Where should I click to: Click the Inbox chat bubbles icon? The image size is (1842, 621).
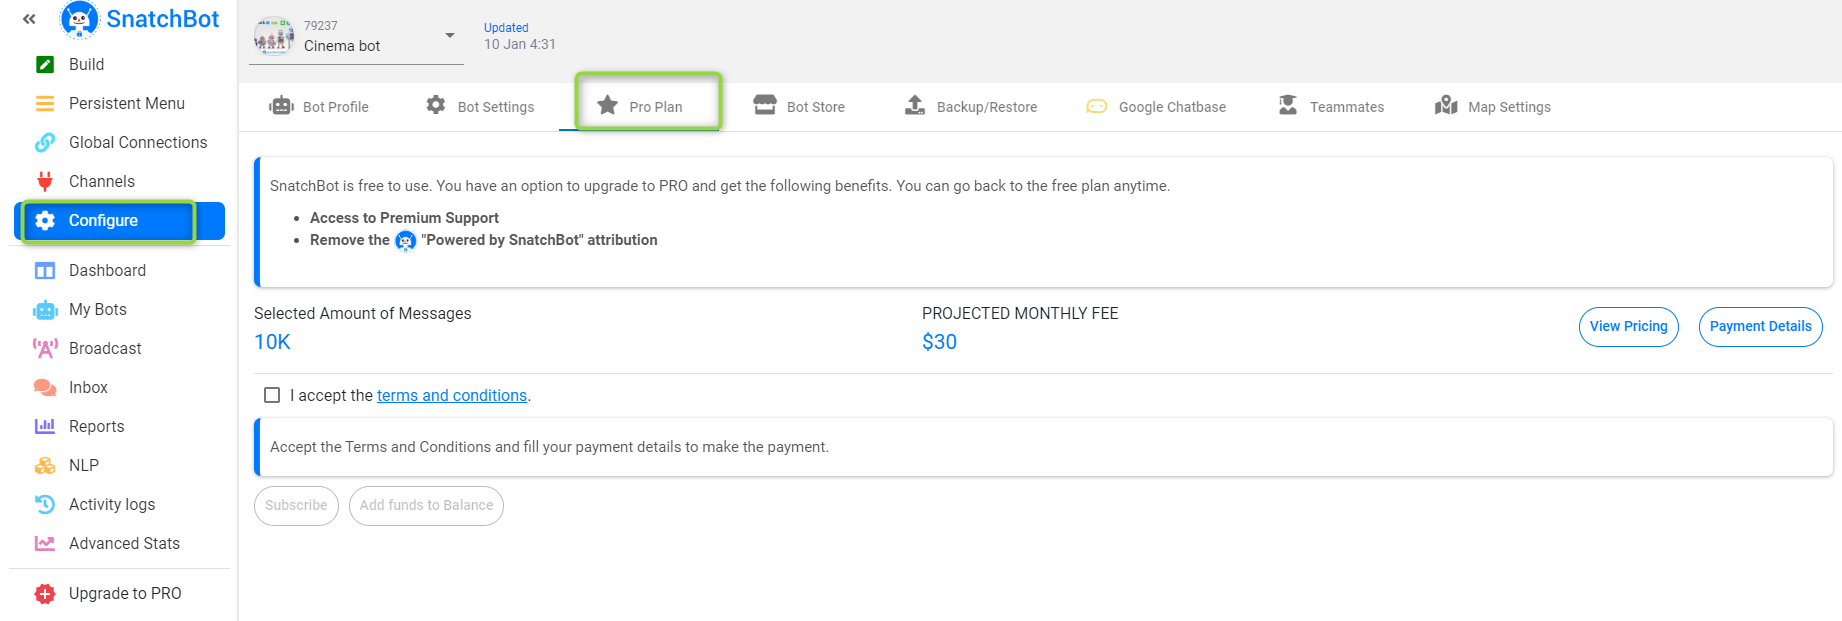click(x=45, y=387)
